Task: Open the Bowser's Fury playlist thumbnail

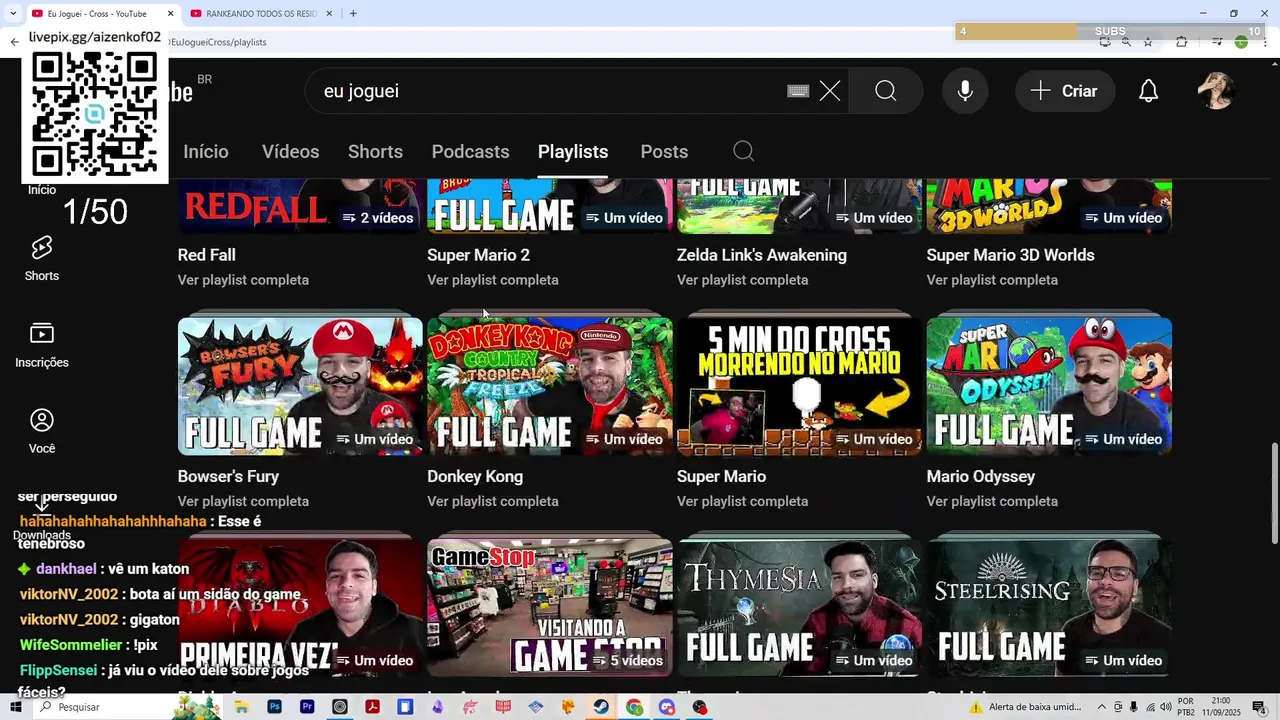Action: [x=300, y=386]
